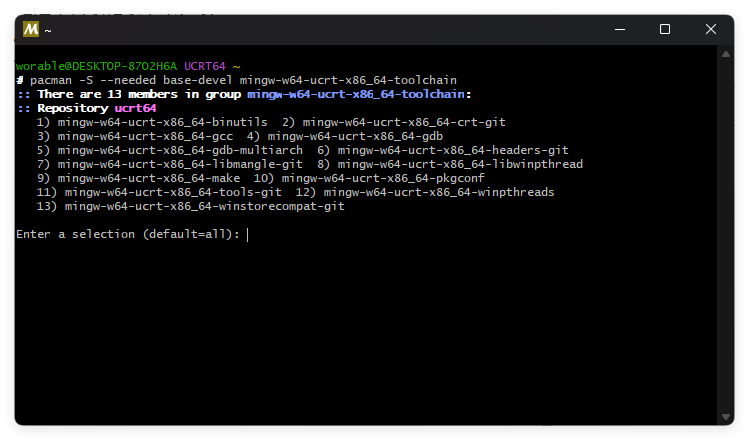Click the mingw-w64-ucrt-x86_64-binutils package entry
The height and width of the screenshot is (440, 749).
pos(162,122)
